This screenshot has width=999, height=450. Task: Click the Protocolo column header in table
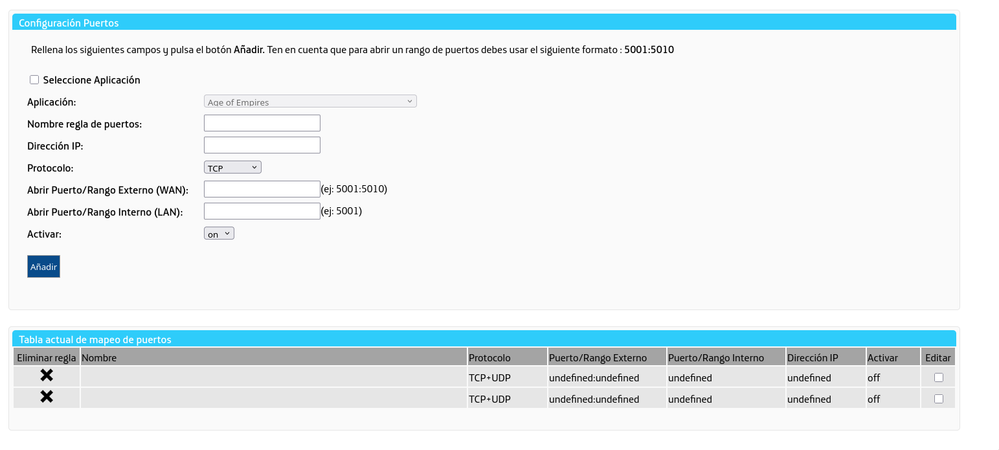tap(489, 357)
